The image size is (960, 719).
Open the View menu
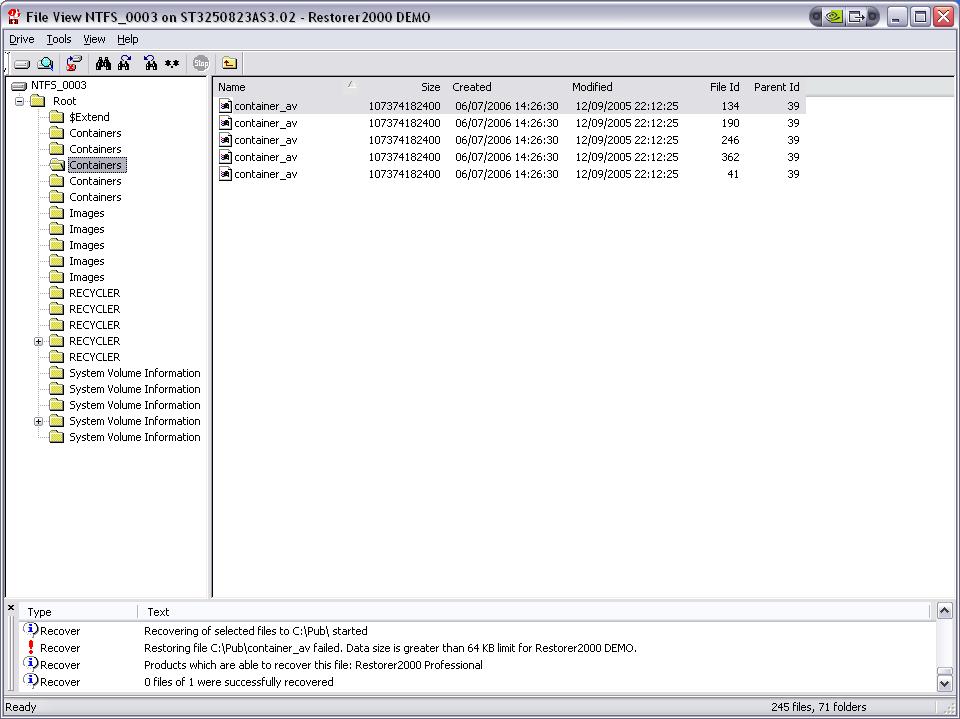[94, 39]
